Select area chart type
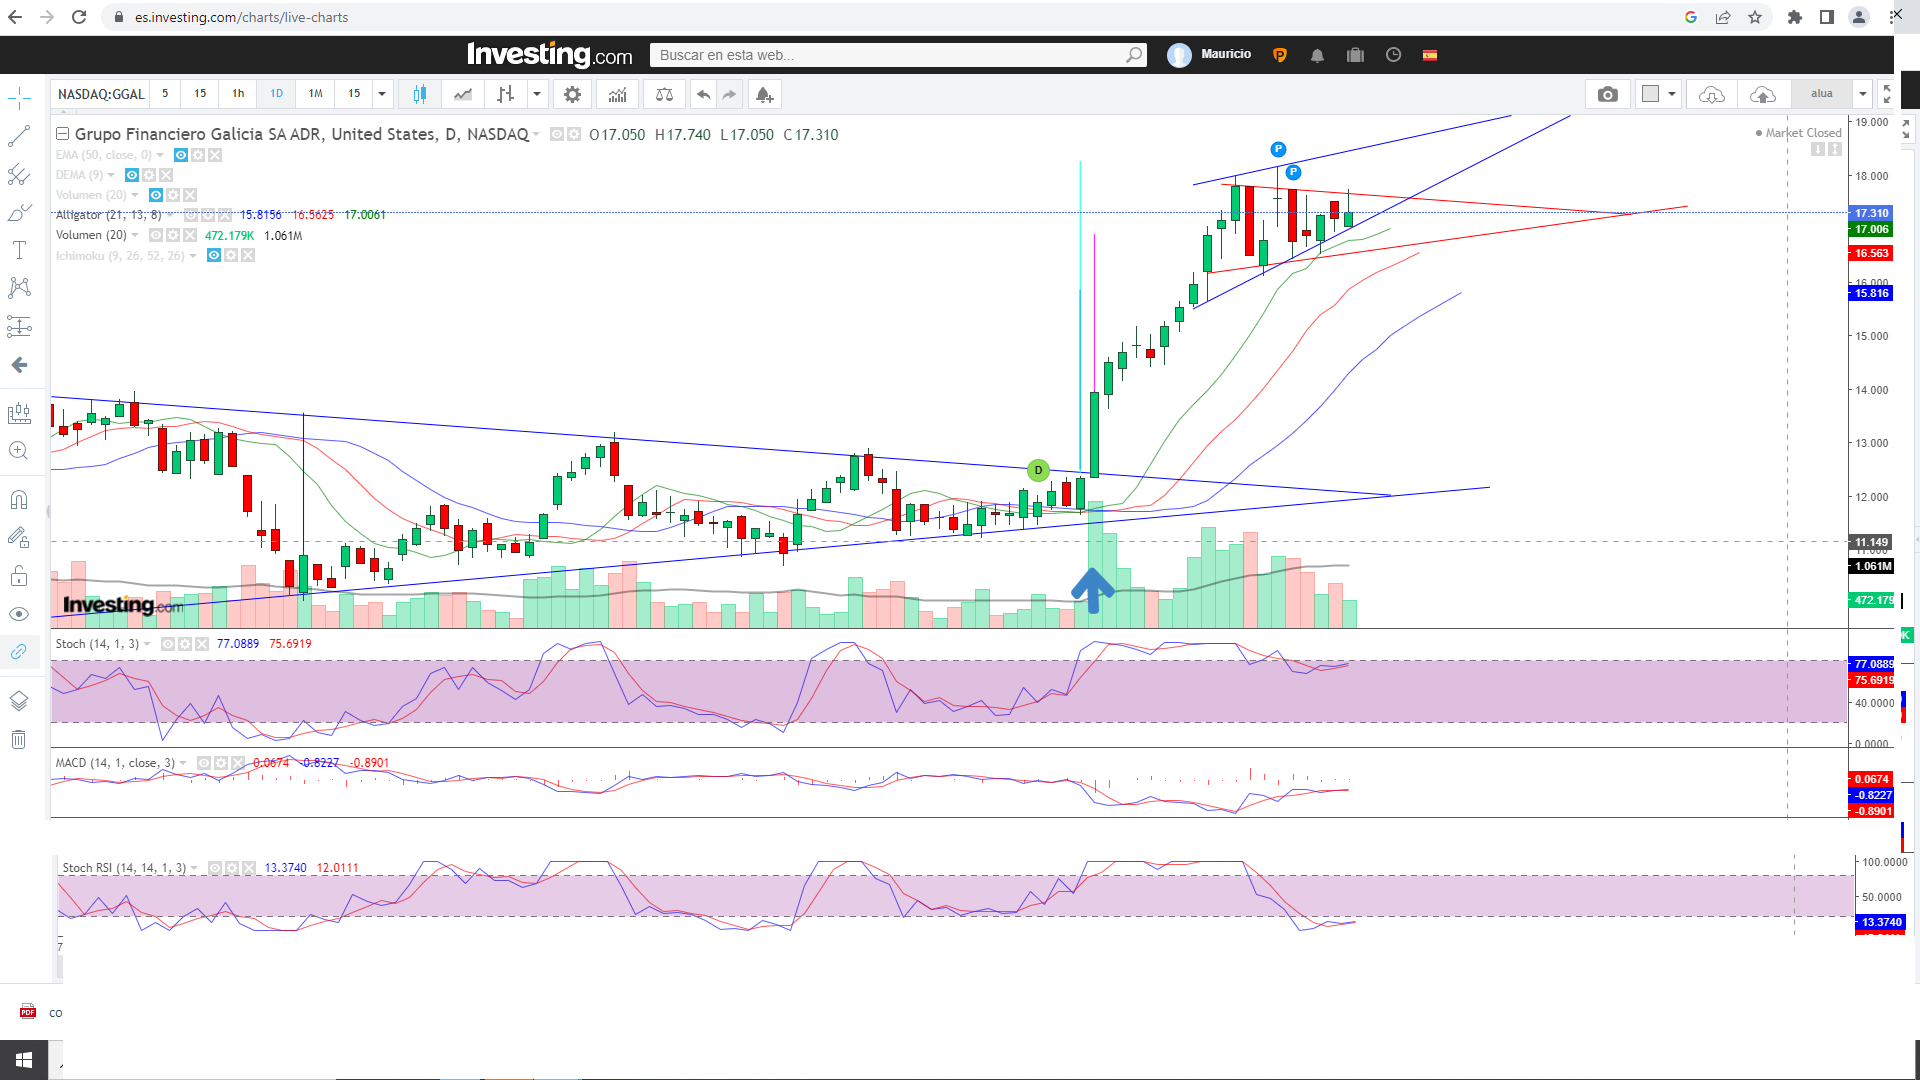The width and height of the screenshot is (1920, 1080). pyautogui.click(x=463, y=94)
